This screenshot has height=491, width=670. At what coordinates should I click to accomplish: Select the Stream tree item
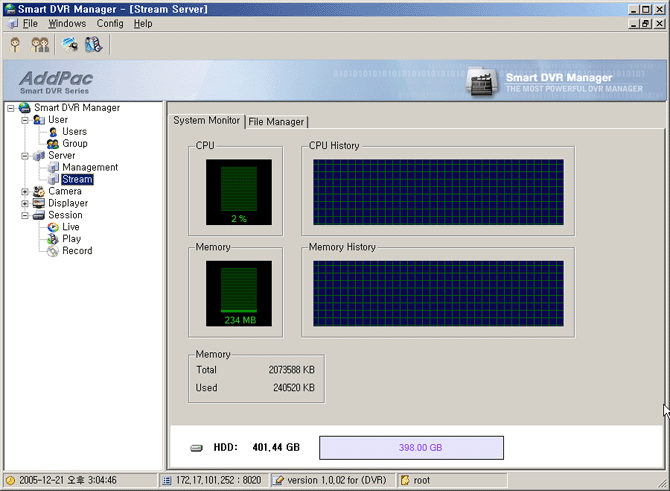[77, 179]
